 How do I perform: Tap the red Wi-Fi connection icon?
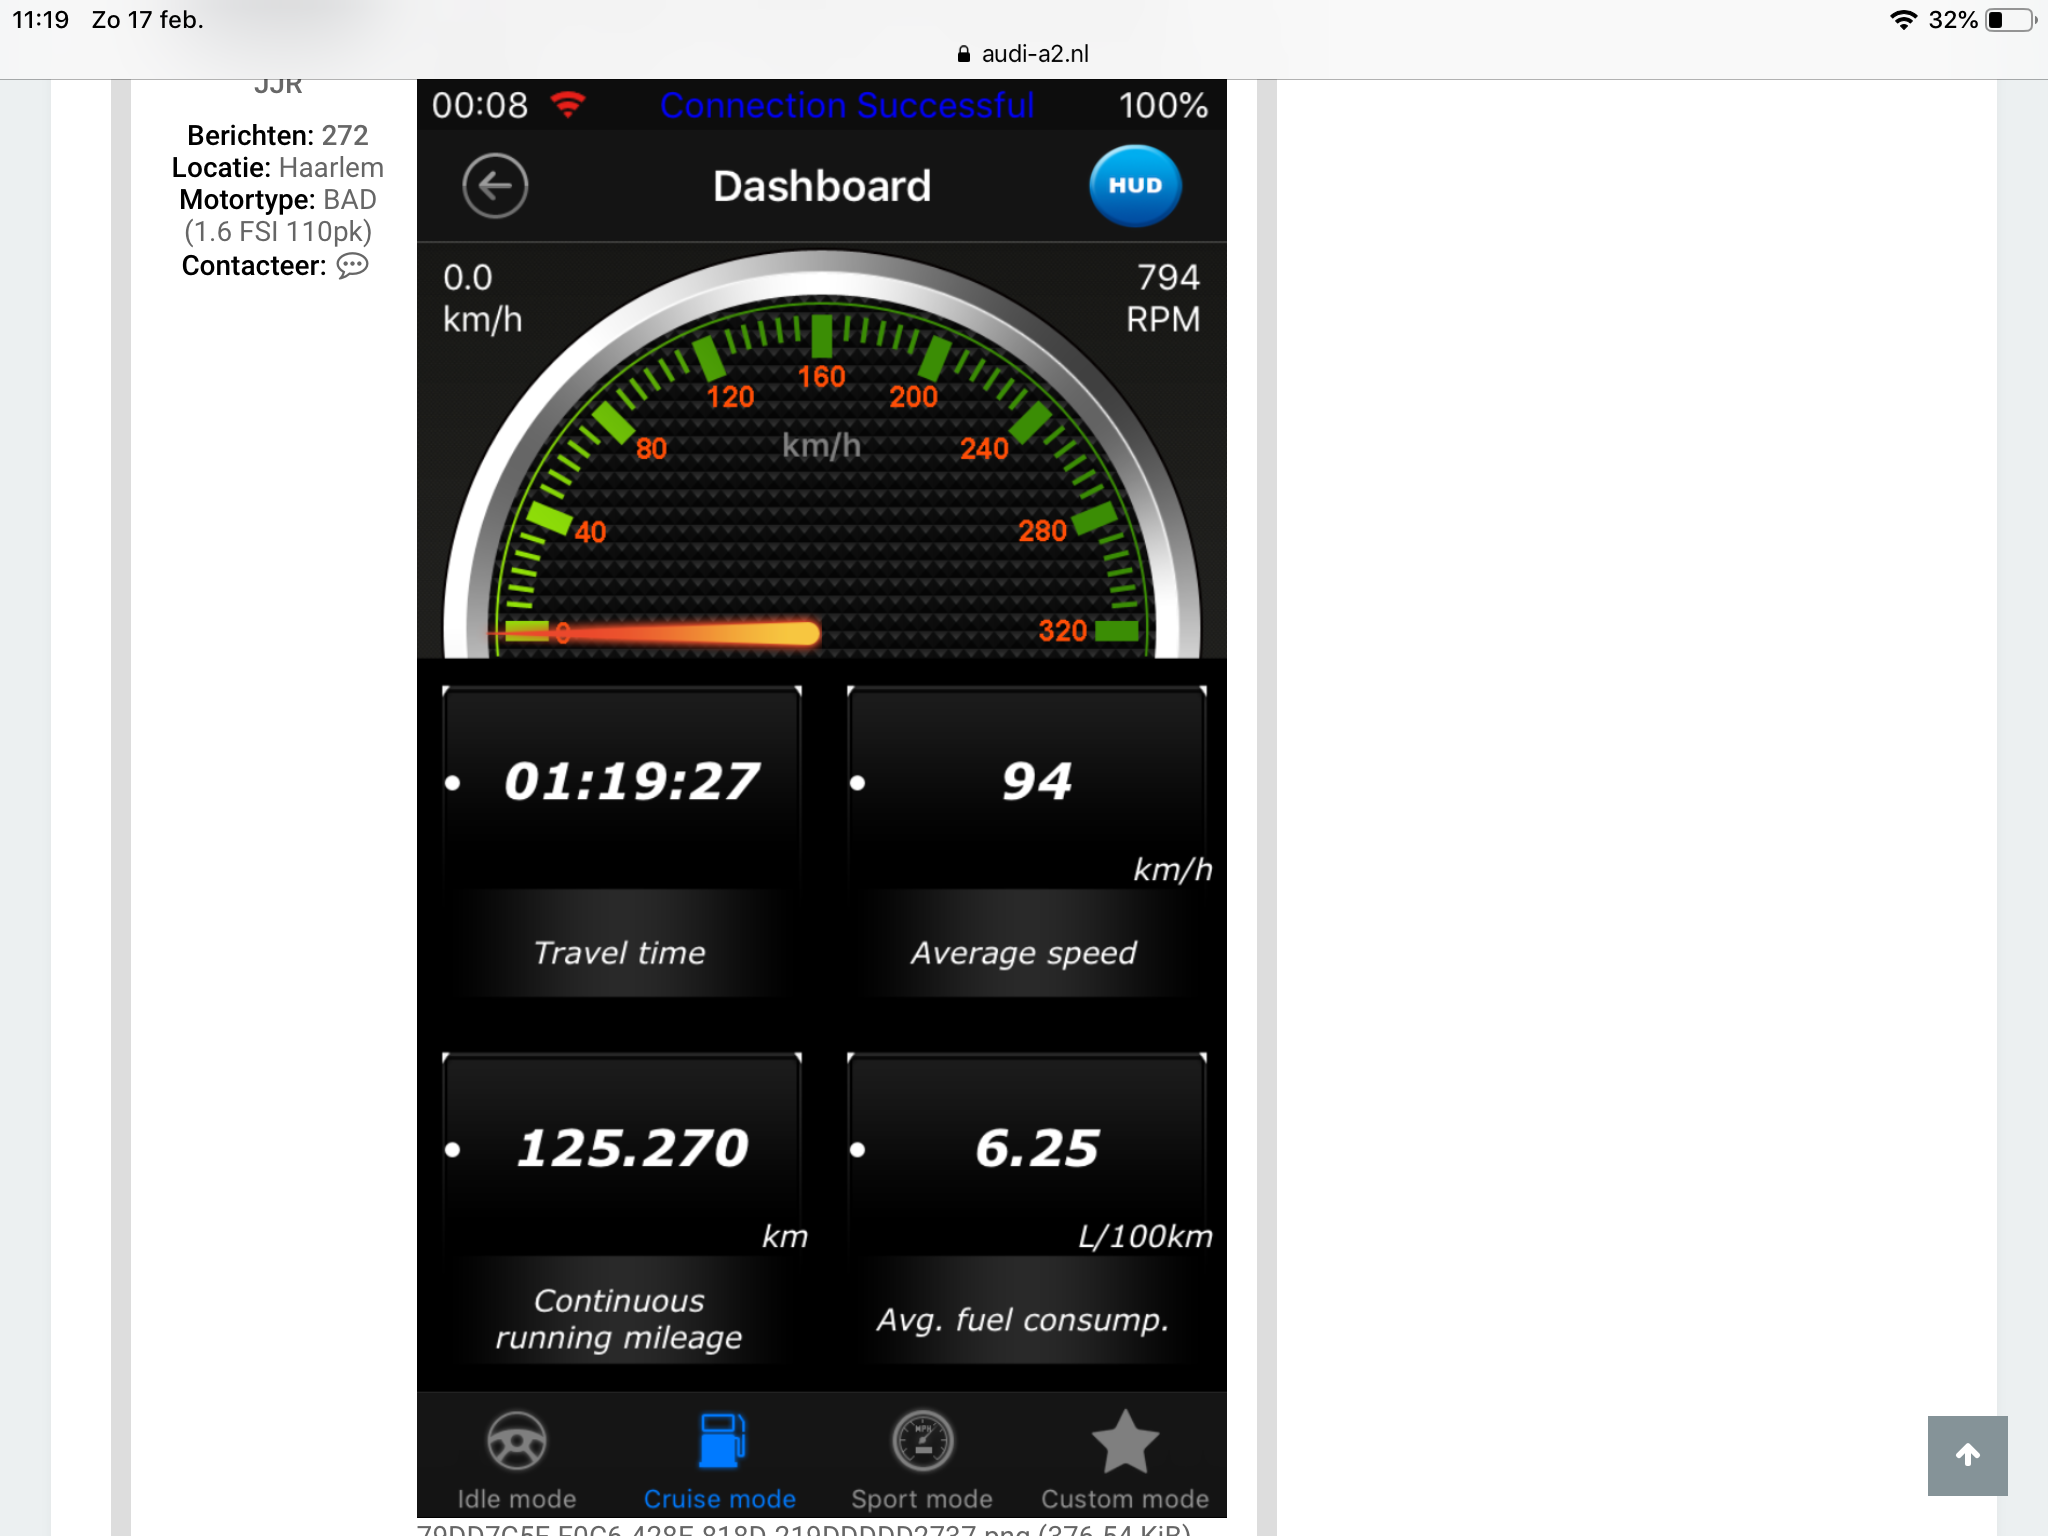pos(568,104)
